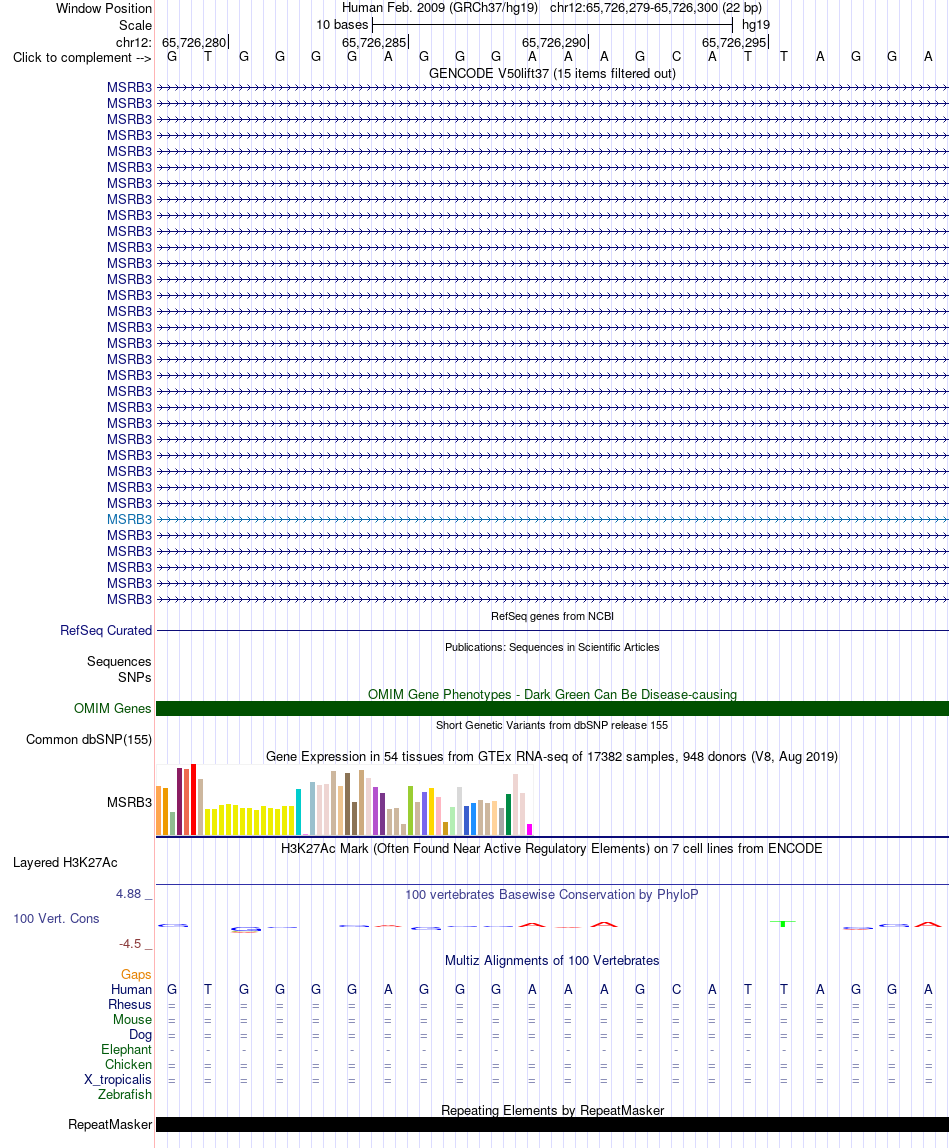Viewport: 950px width, 1148px height.
Task: Select the Dog alignment row label
Action: (x=141, y=1035)
